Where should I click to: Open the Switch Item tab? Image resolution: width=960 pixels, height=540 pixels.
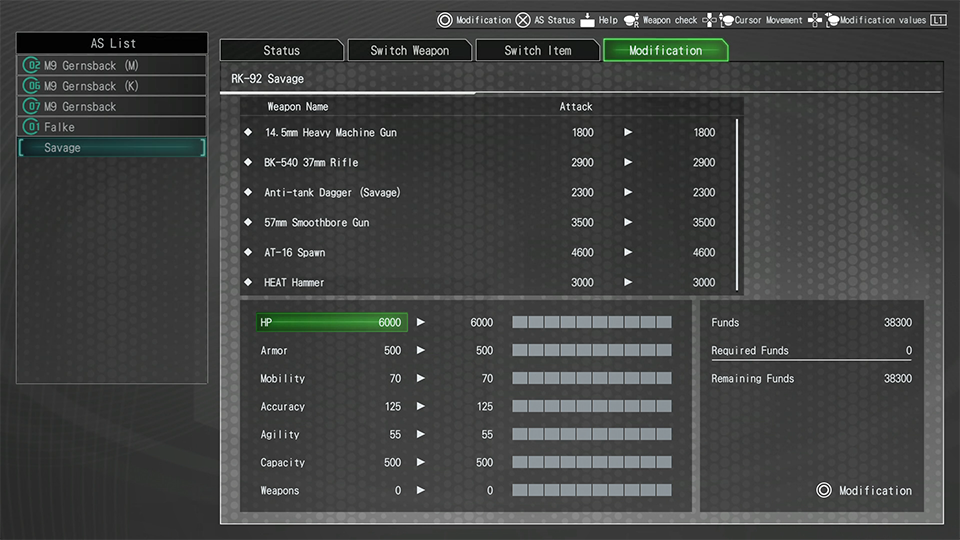(x=537, y=50)
